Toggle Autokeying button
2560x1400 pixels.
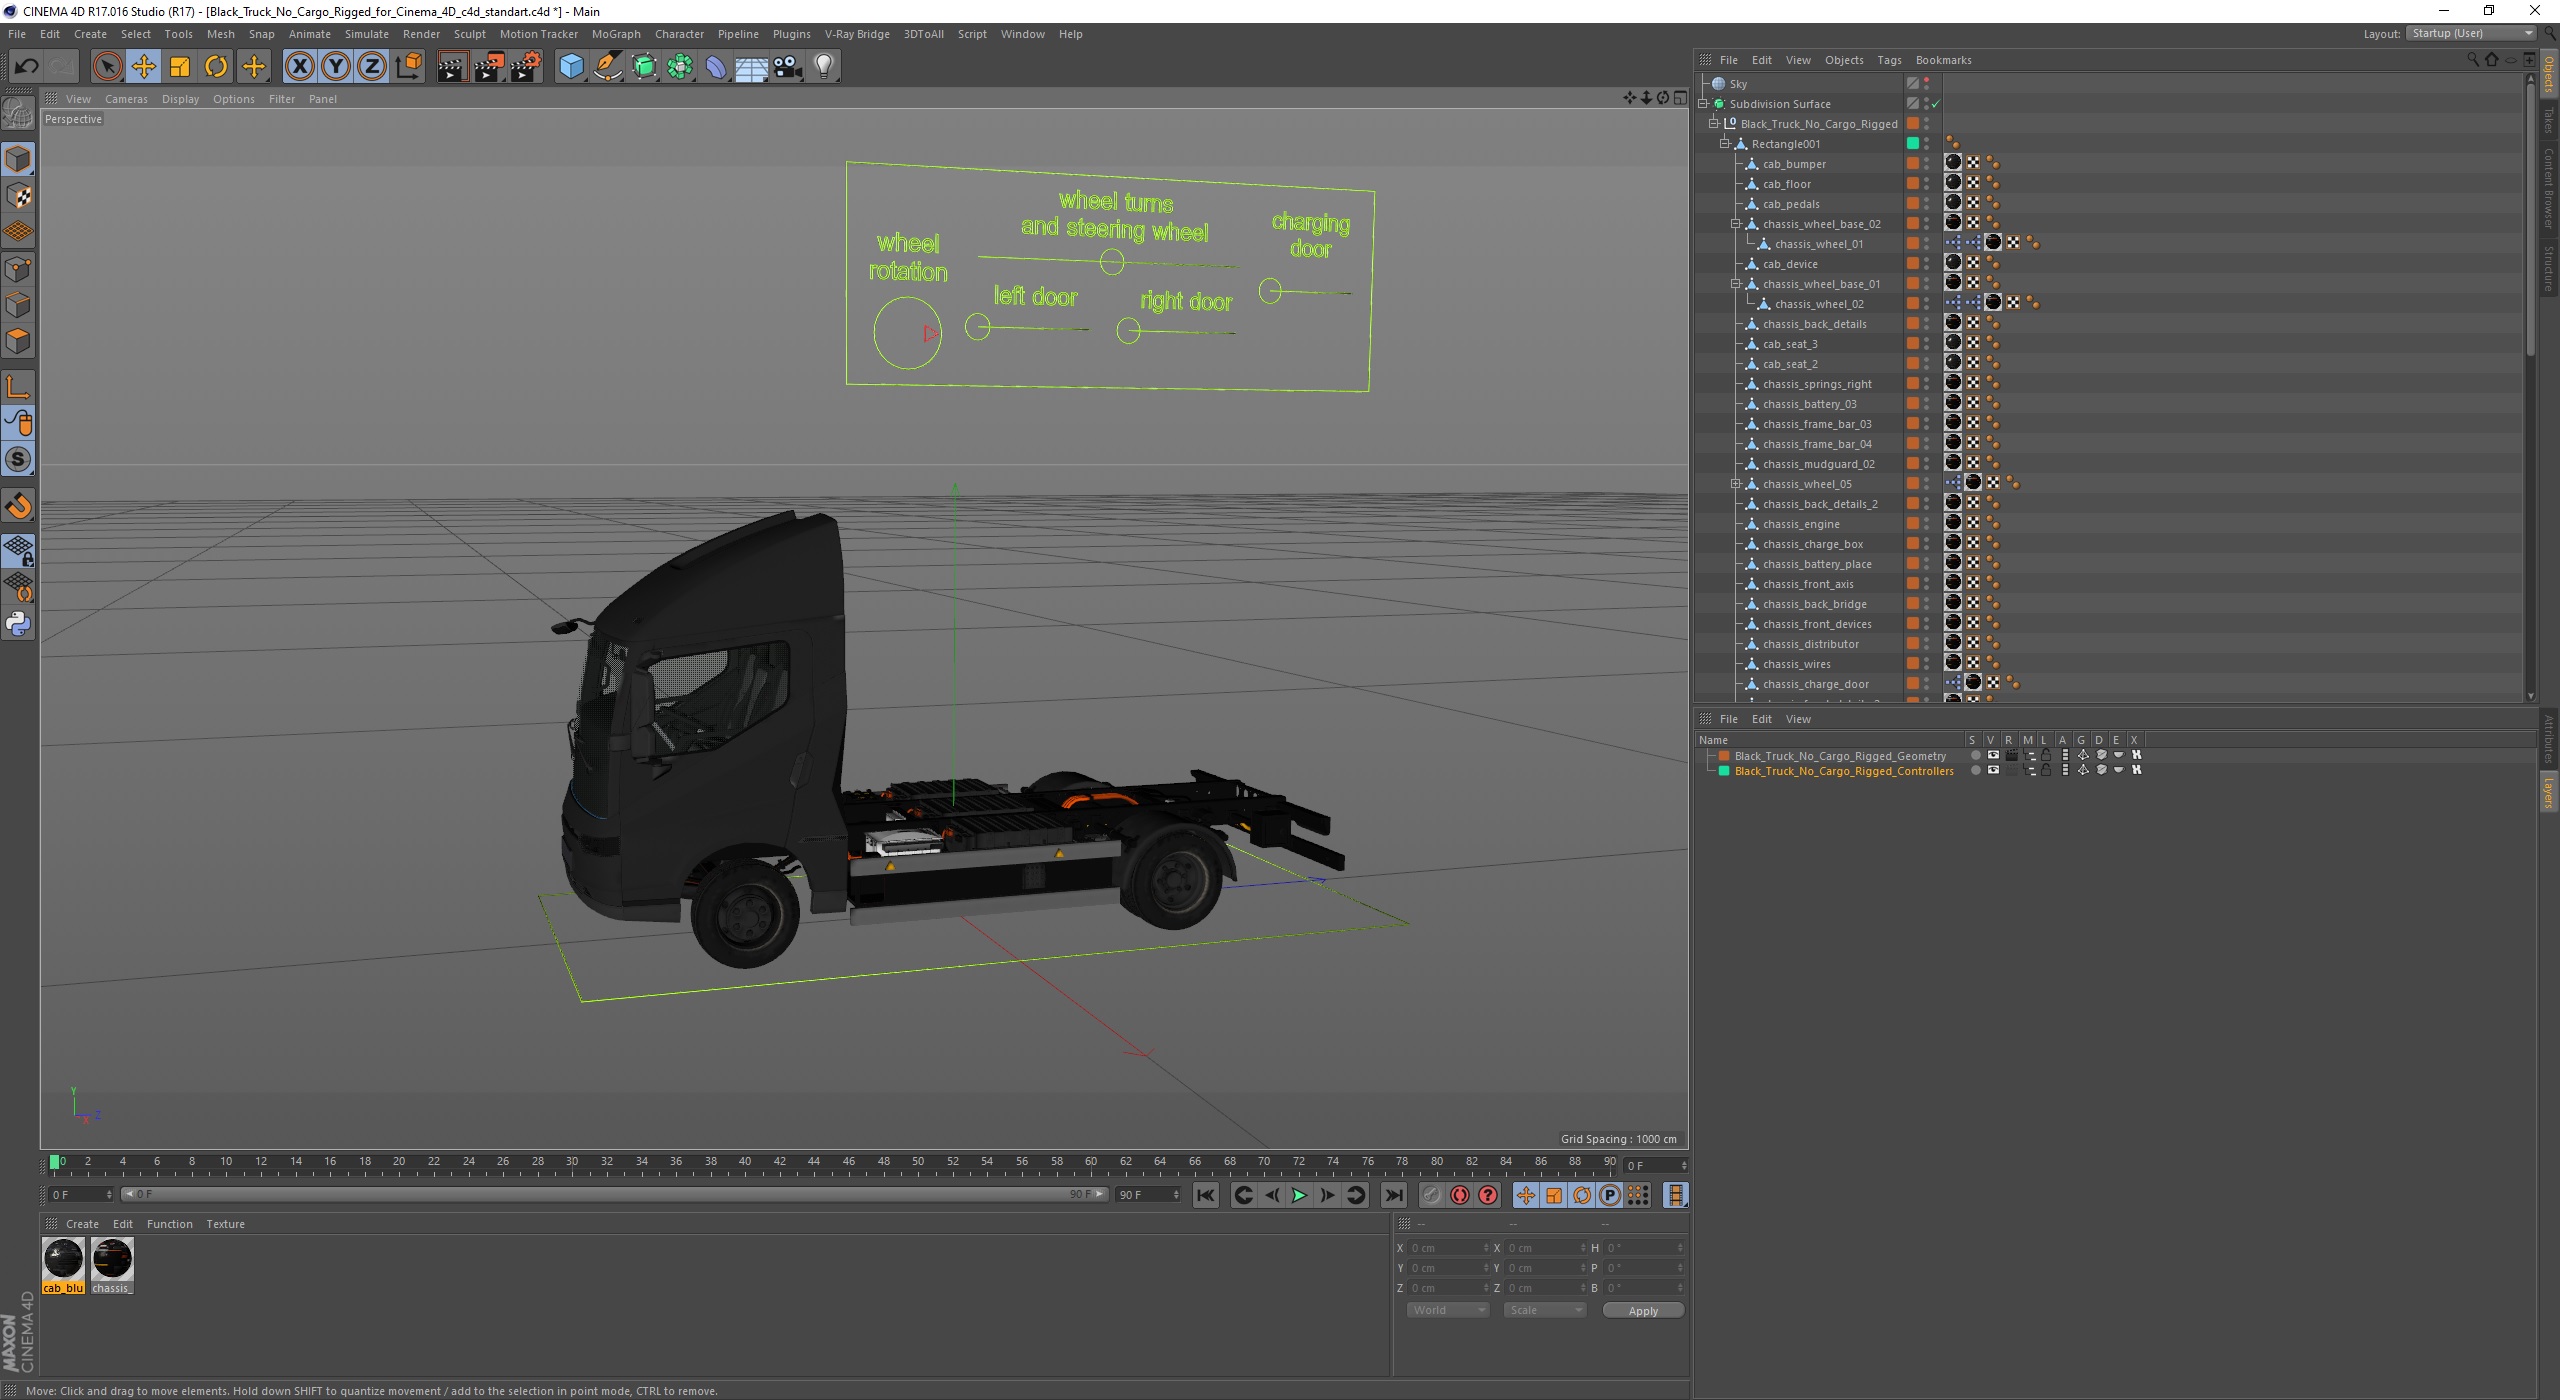pyautogui.click(x=1460, y=1195)
